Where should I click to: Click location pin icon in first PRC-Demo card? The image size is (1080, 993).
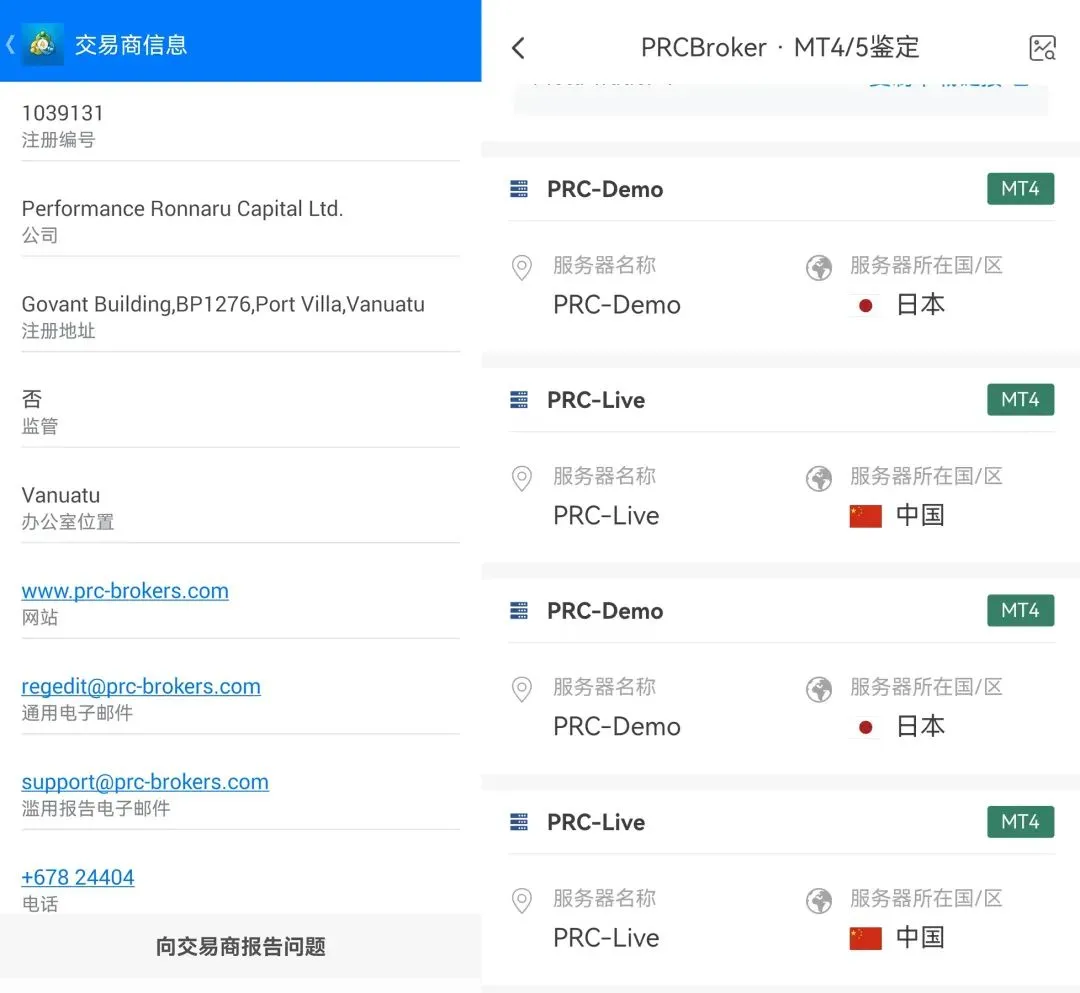tap(521, 267)
